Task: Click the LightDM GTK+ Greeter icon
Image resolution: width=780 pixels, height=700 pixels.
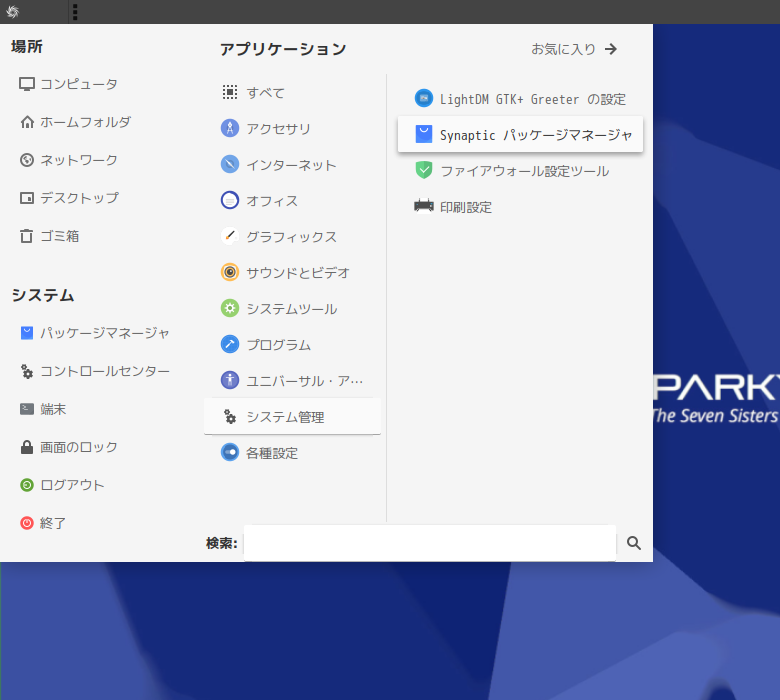Action: click(x=424, y=99)
